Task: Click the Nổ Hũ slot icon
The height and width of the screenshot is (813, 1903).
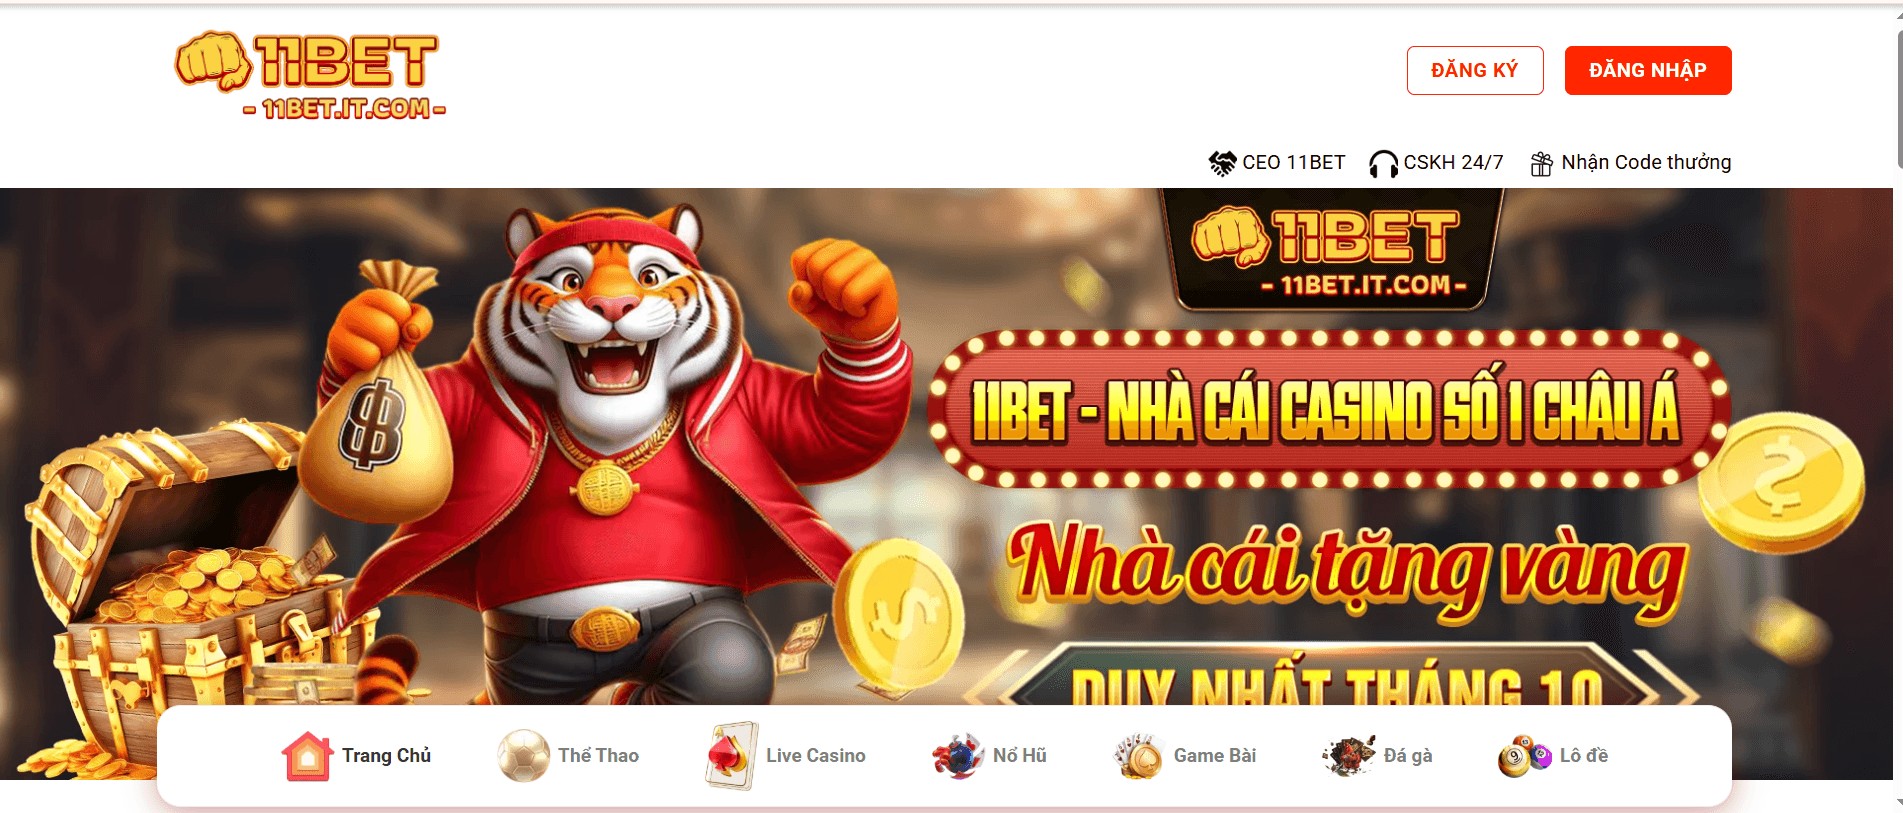Action: click(958, 756)
